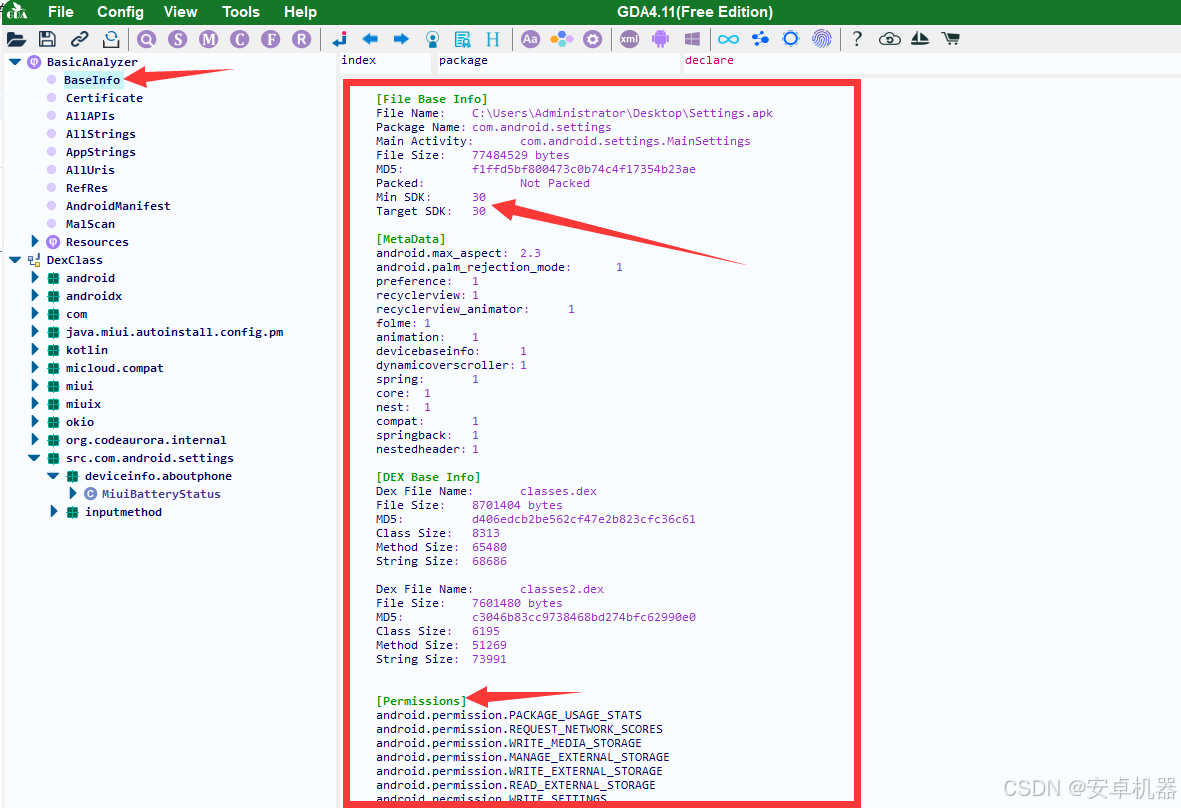Select AllUris in the tree

pyautogui.click(x=90, y=170)
